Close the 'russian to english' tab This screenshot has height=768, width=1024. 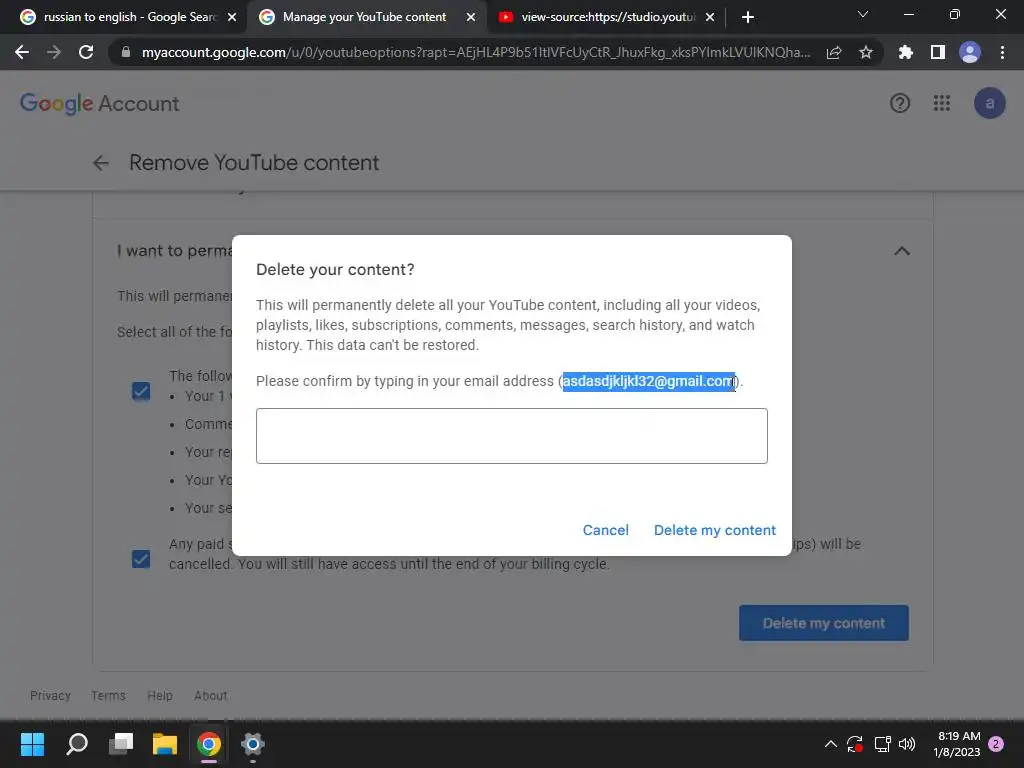(232, 17)
